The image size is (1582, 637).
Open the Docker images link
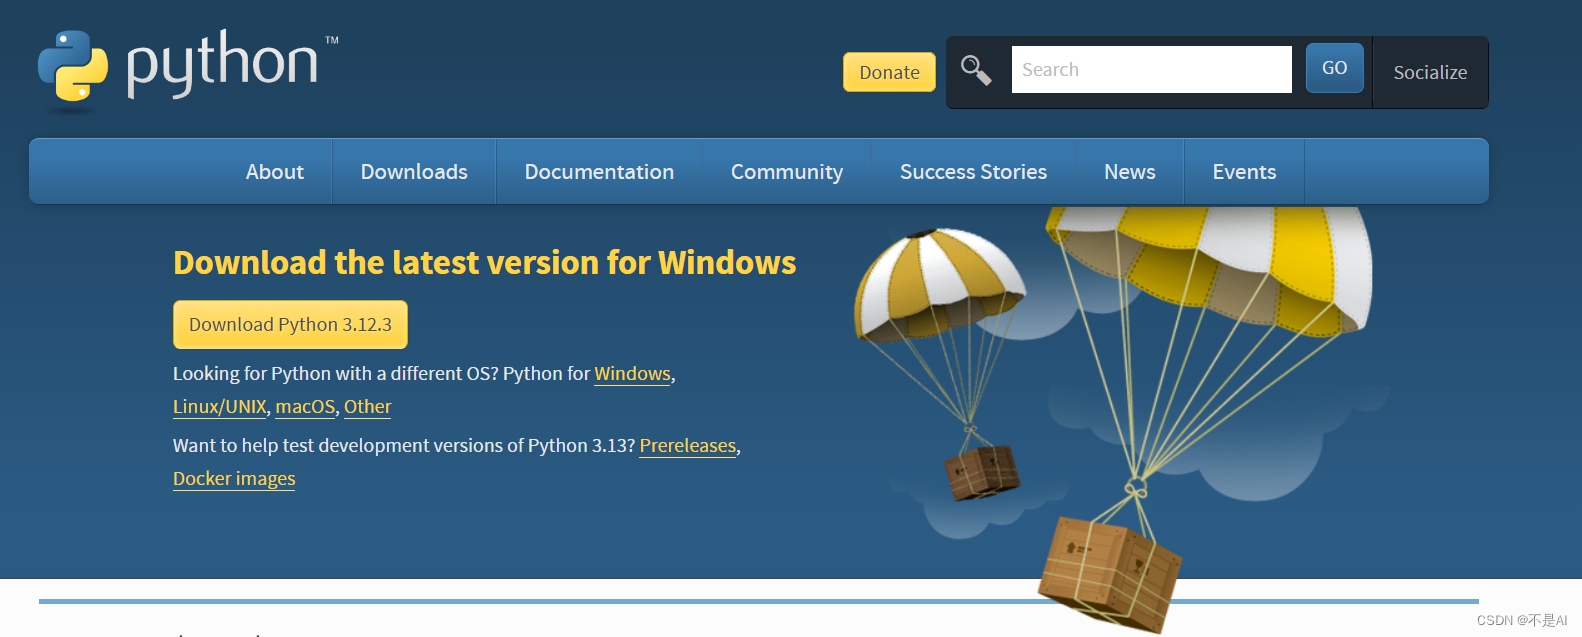tap(234, 479)
